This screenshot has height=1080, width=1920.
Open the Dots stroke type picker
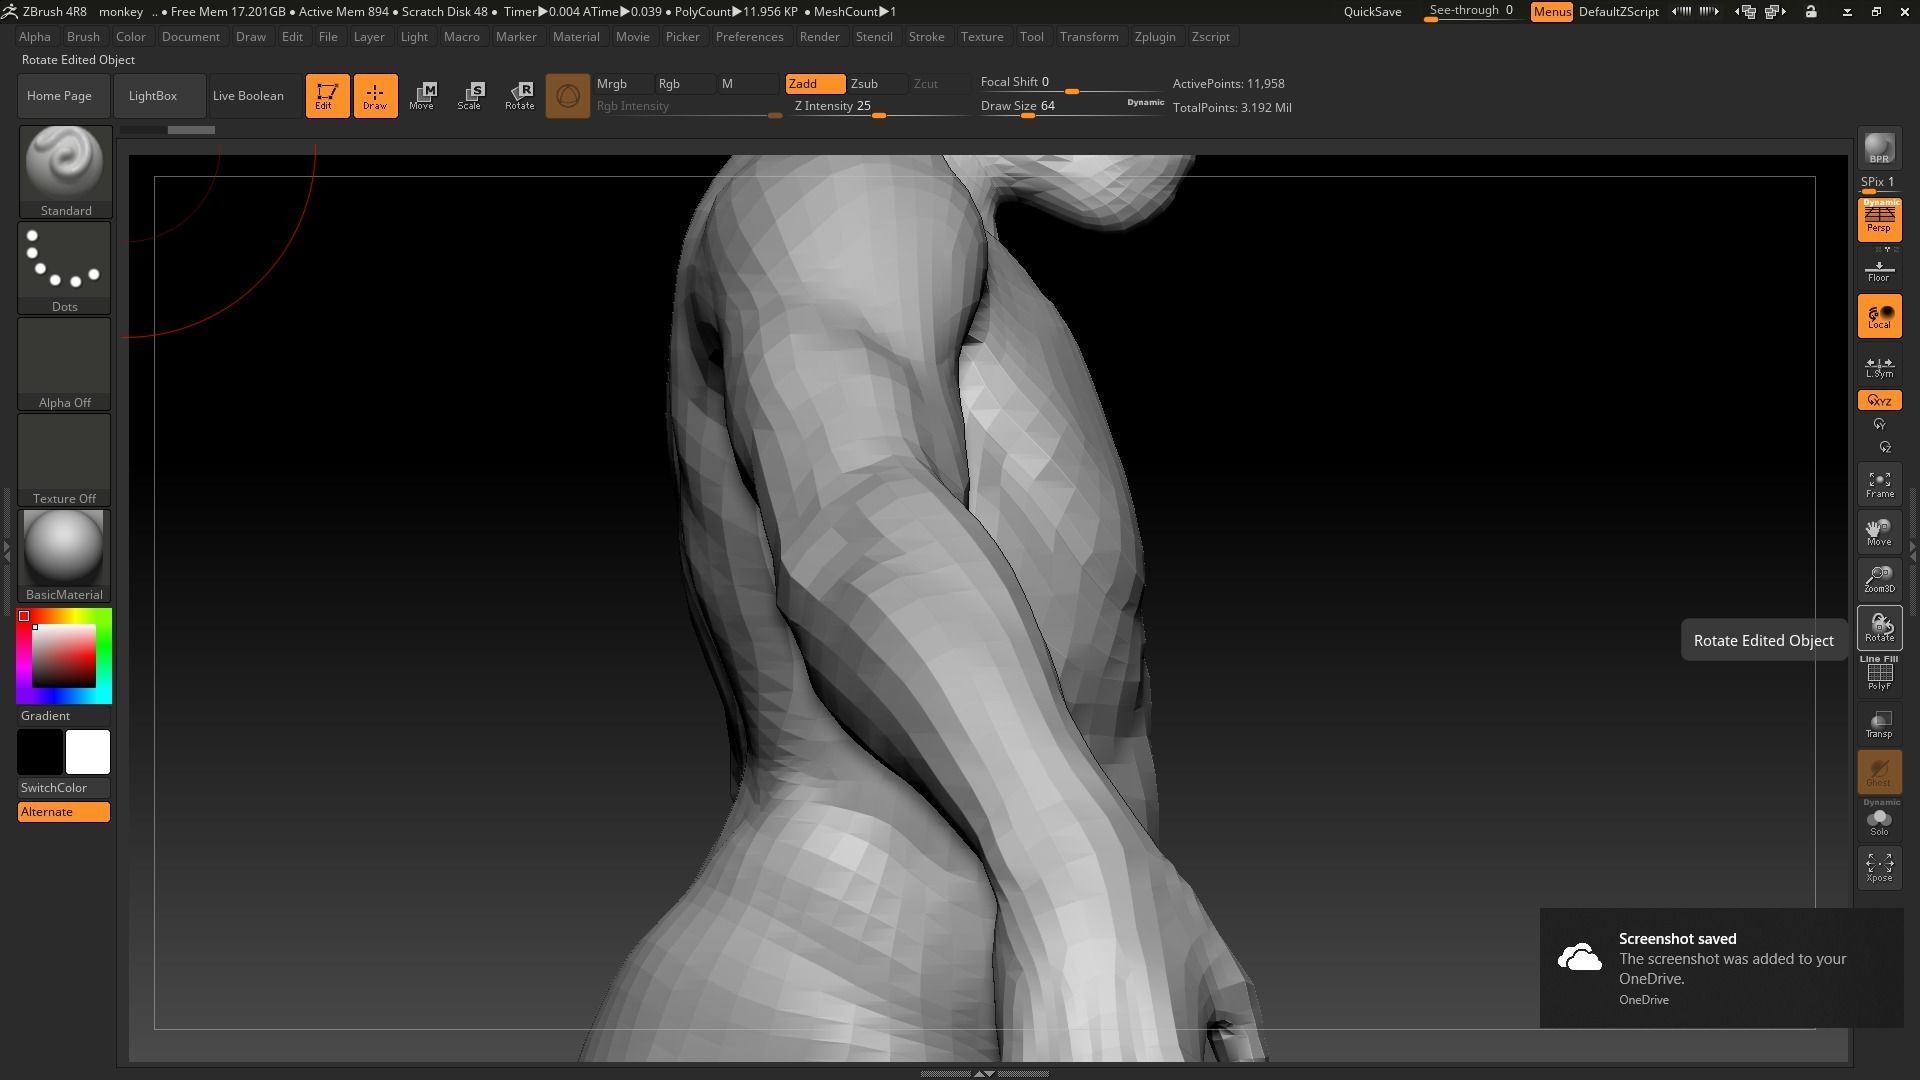(65, 267)
